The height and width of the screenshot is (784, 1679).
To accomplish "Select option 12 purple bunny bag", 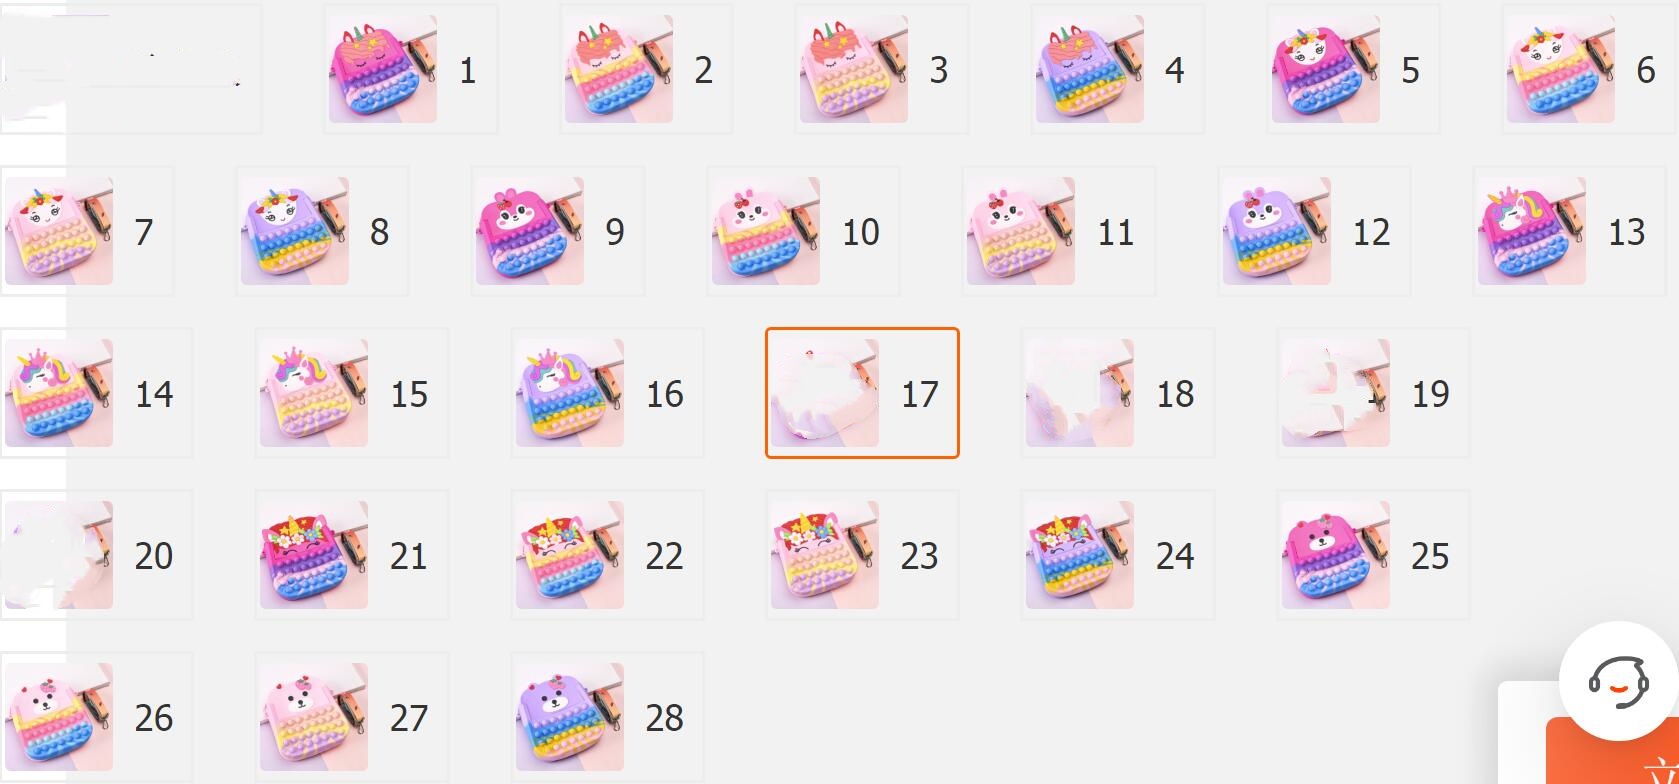I will tap(1314, 231).
